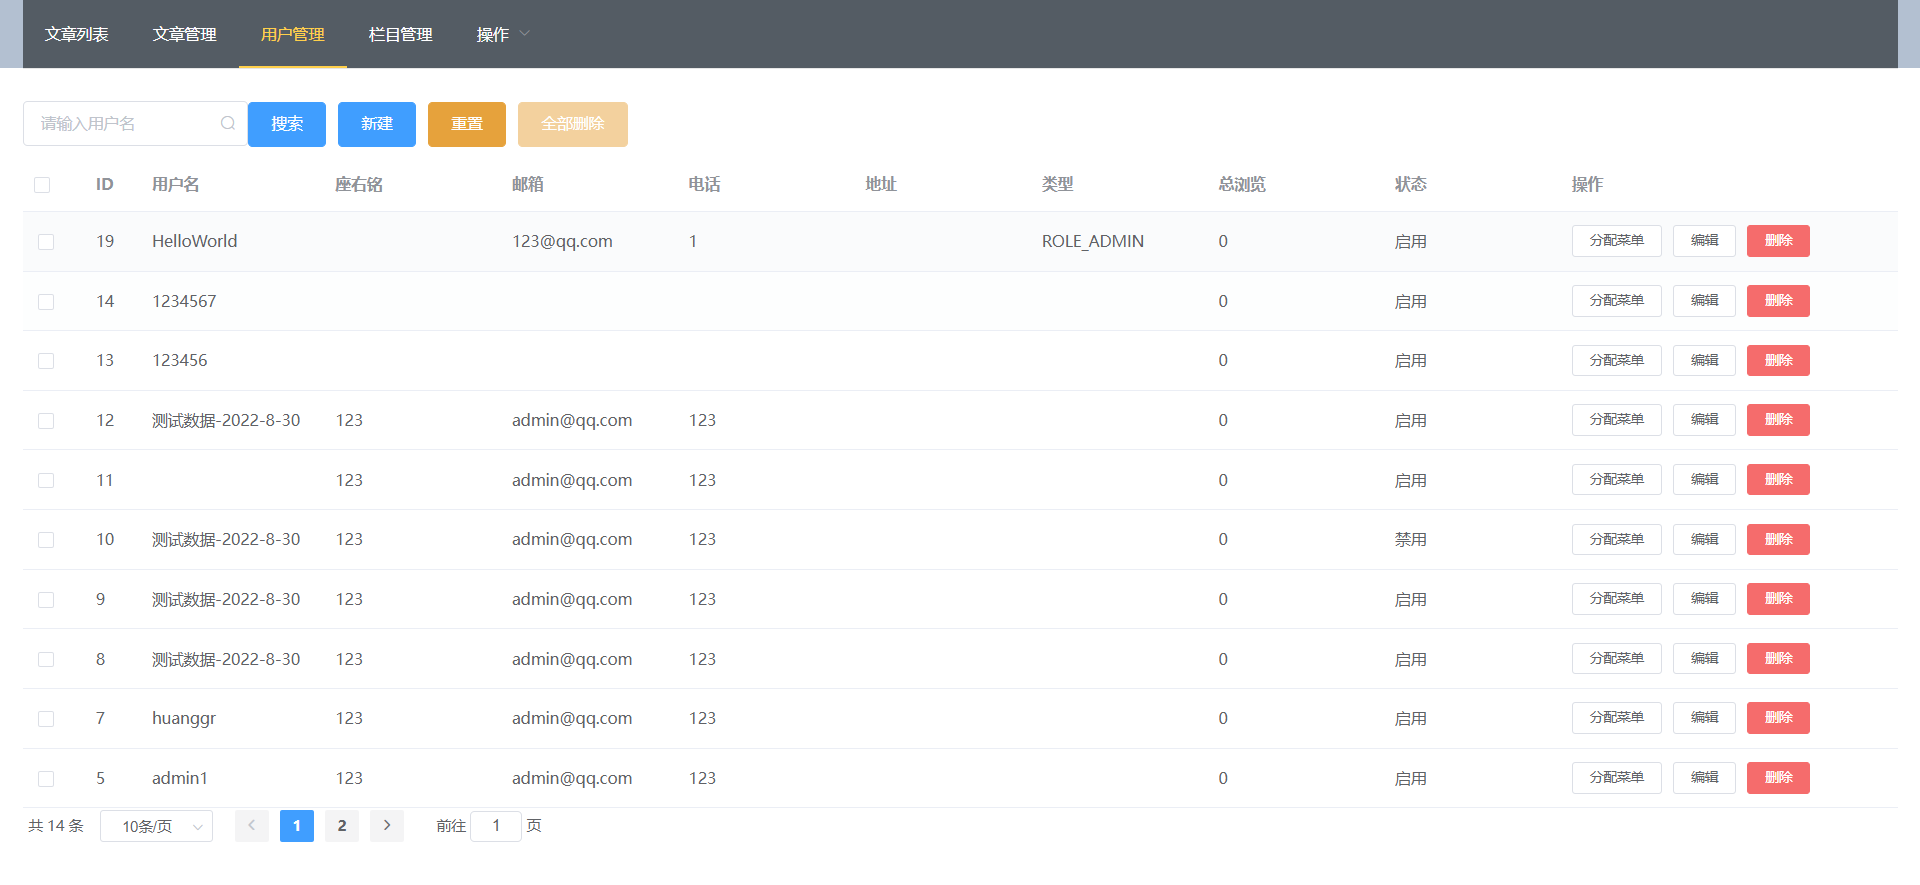
Task: Click the search magnifier icon in username field
Action: pos(228,123)
